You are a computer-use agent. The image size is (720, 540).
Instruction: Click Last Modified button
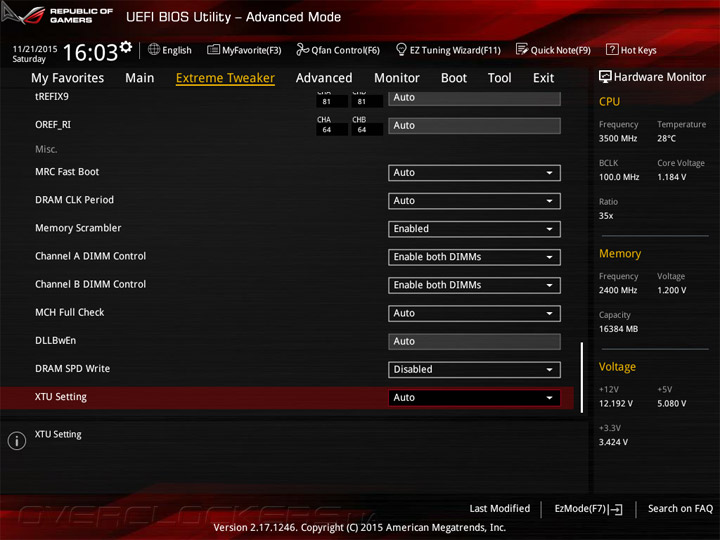(x=500, y=509)
